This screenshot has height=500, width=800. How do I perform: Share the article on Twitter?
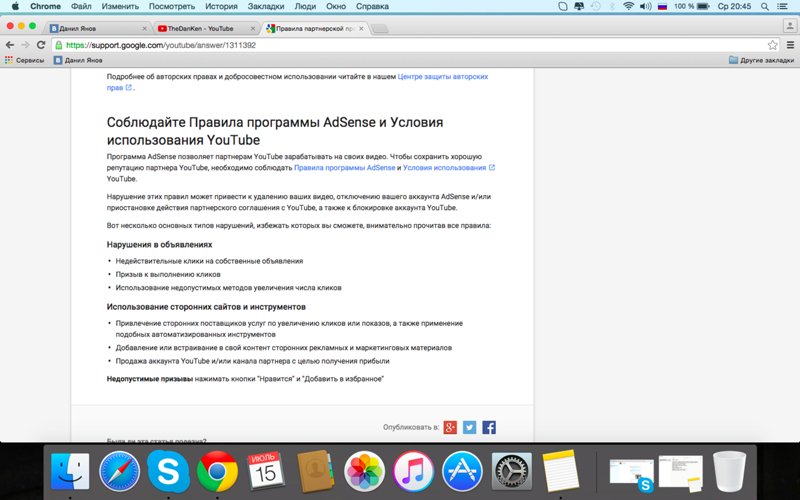(469, 427)
